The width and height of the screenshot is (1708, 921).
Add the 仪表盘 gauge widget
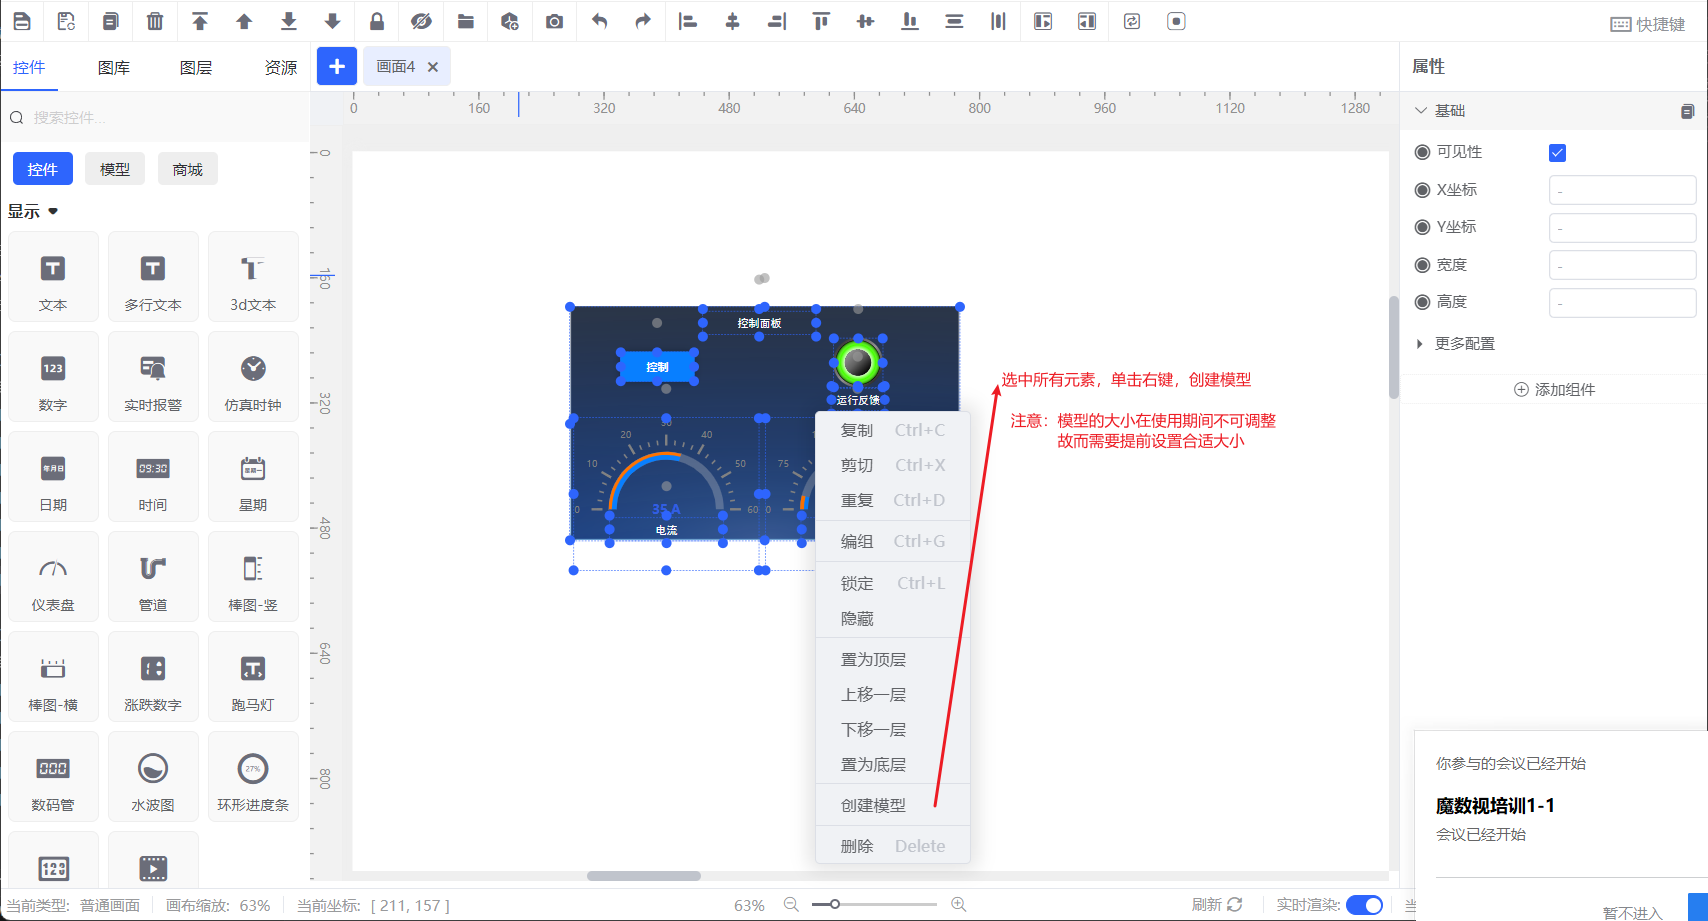coord(53,577)
